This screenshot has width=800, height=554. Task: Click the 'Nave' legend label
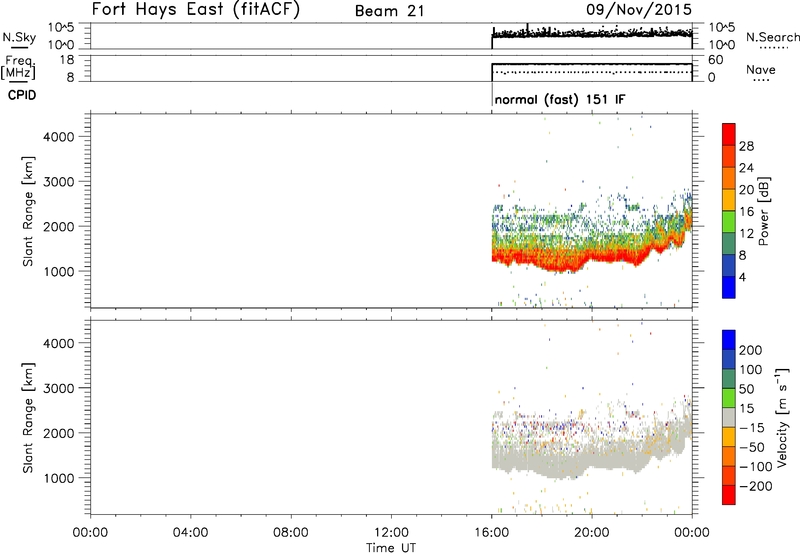click(x=761, y=69)
